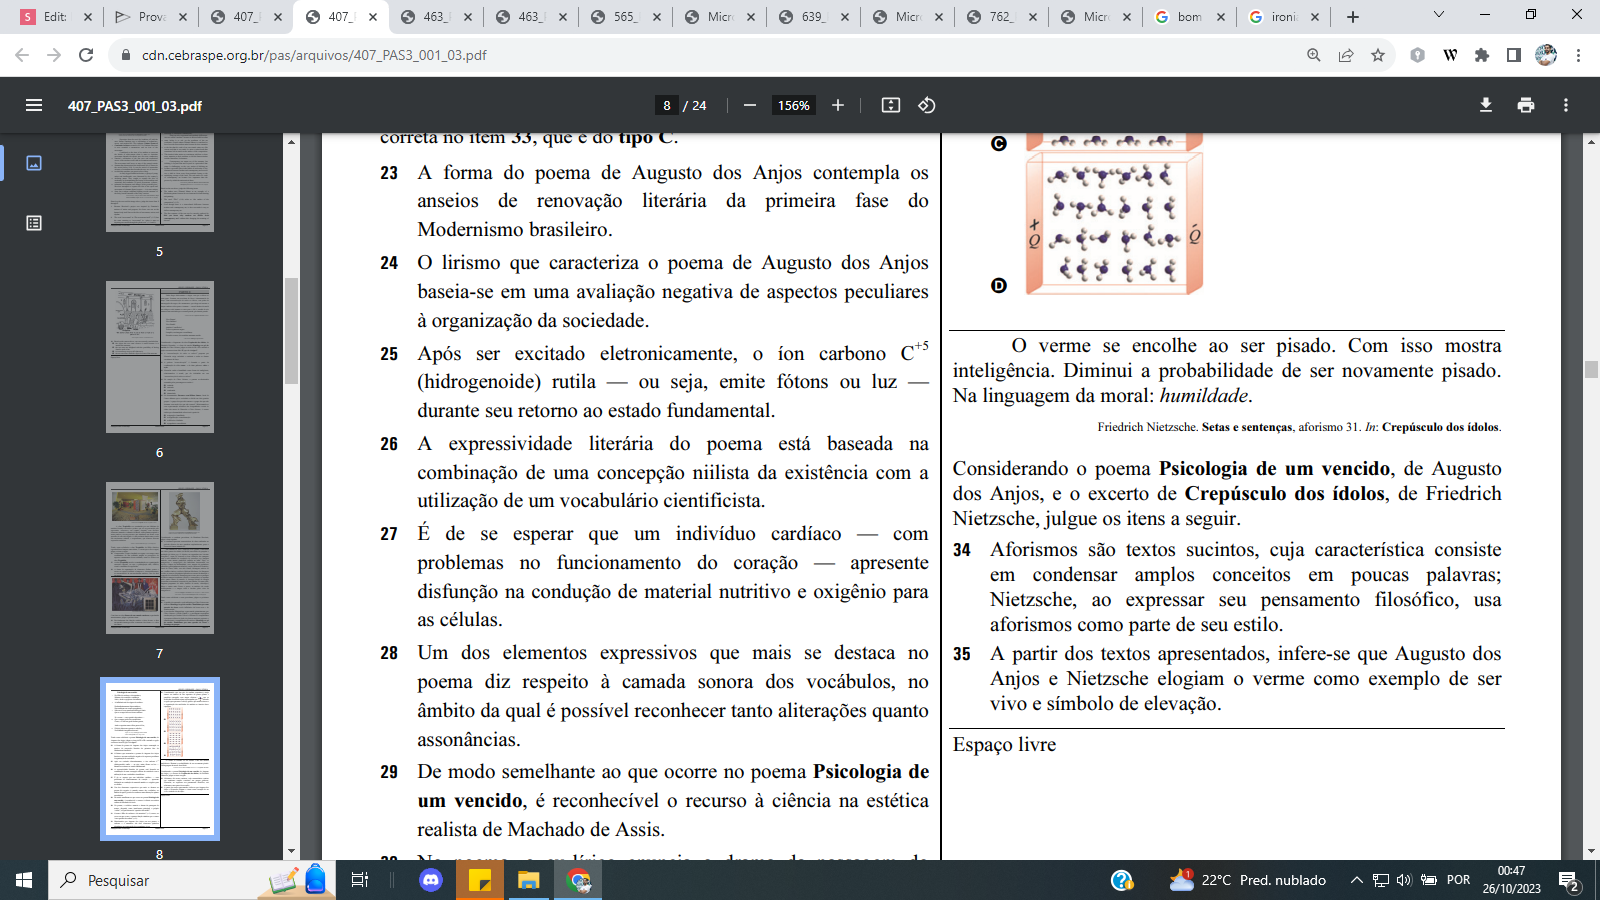Click taskbar search box 'Pesquisar'
Screen dimensions: 1600x900
[190, 880]
